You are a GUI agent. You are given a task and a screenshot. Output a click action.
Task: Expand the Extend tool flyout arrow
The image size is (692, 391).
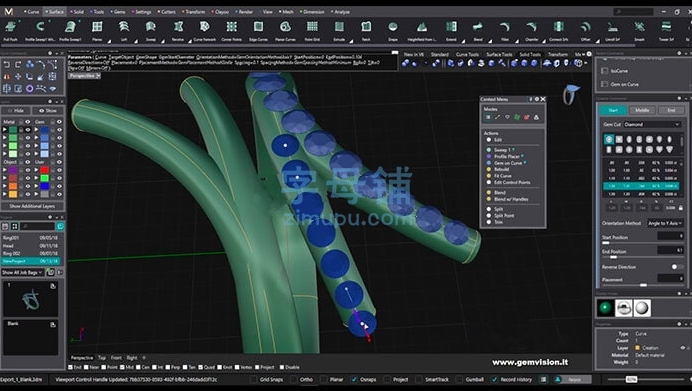(x=463, y=41)
